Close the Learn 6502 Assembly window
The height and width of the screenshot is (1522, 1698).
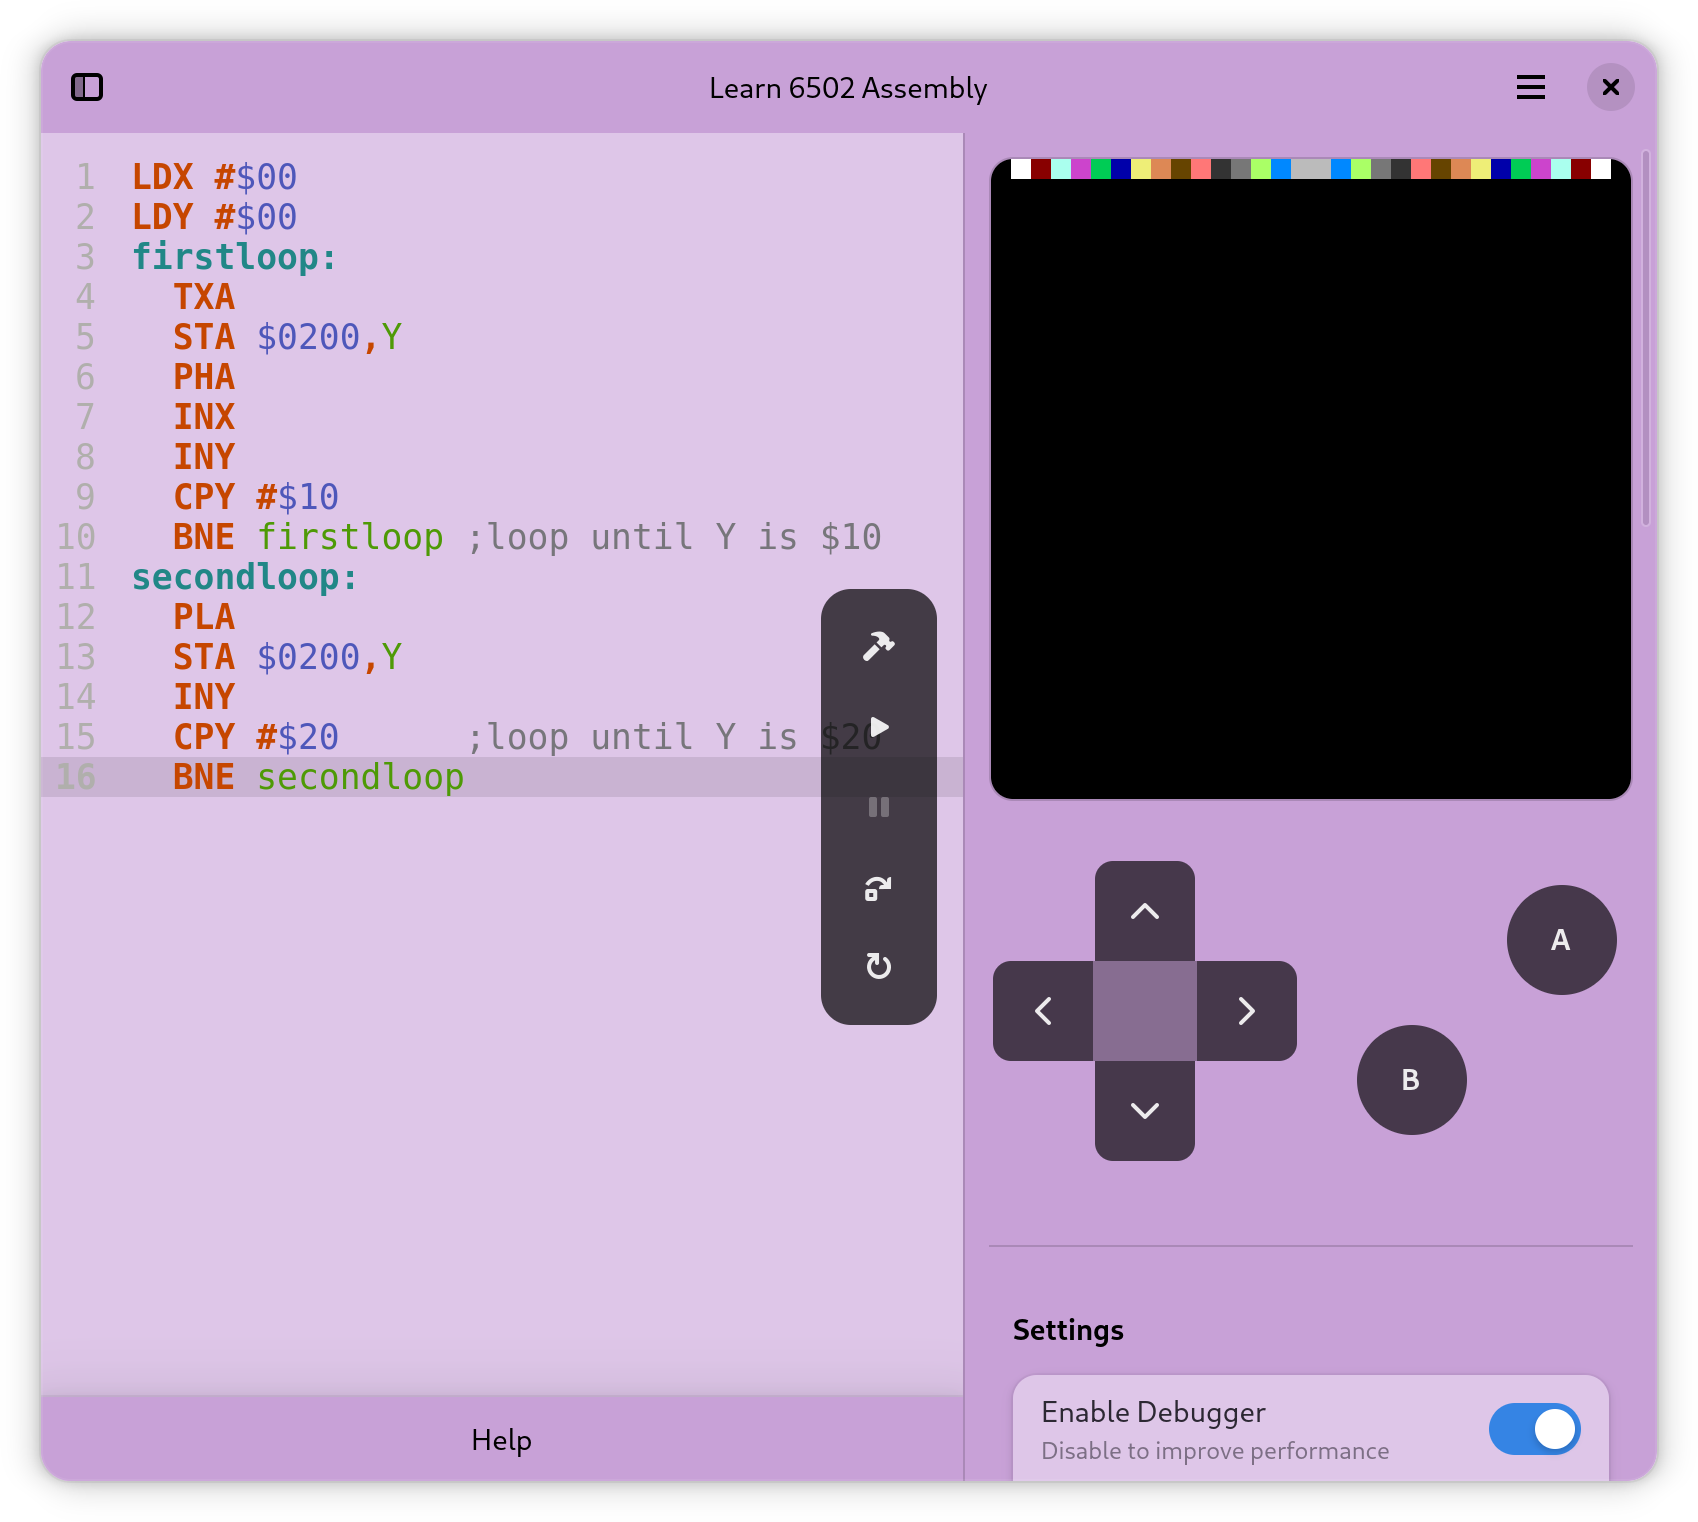(1610, 87)
